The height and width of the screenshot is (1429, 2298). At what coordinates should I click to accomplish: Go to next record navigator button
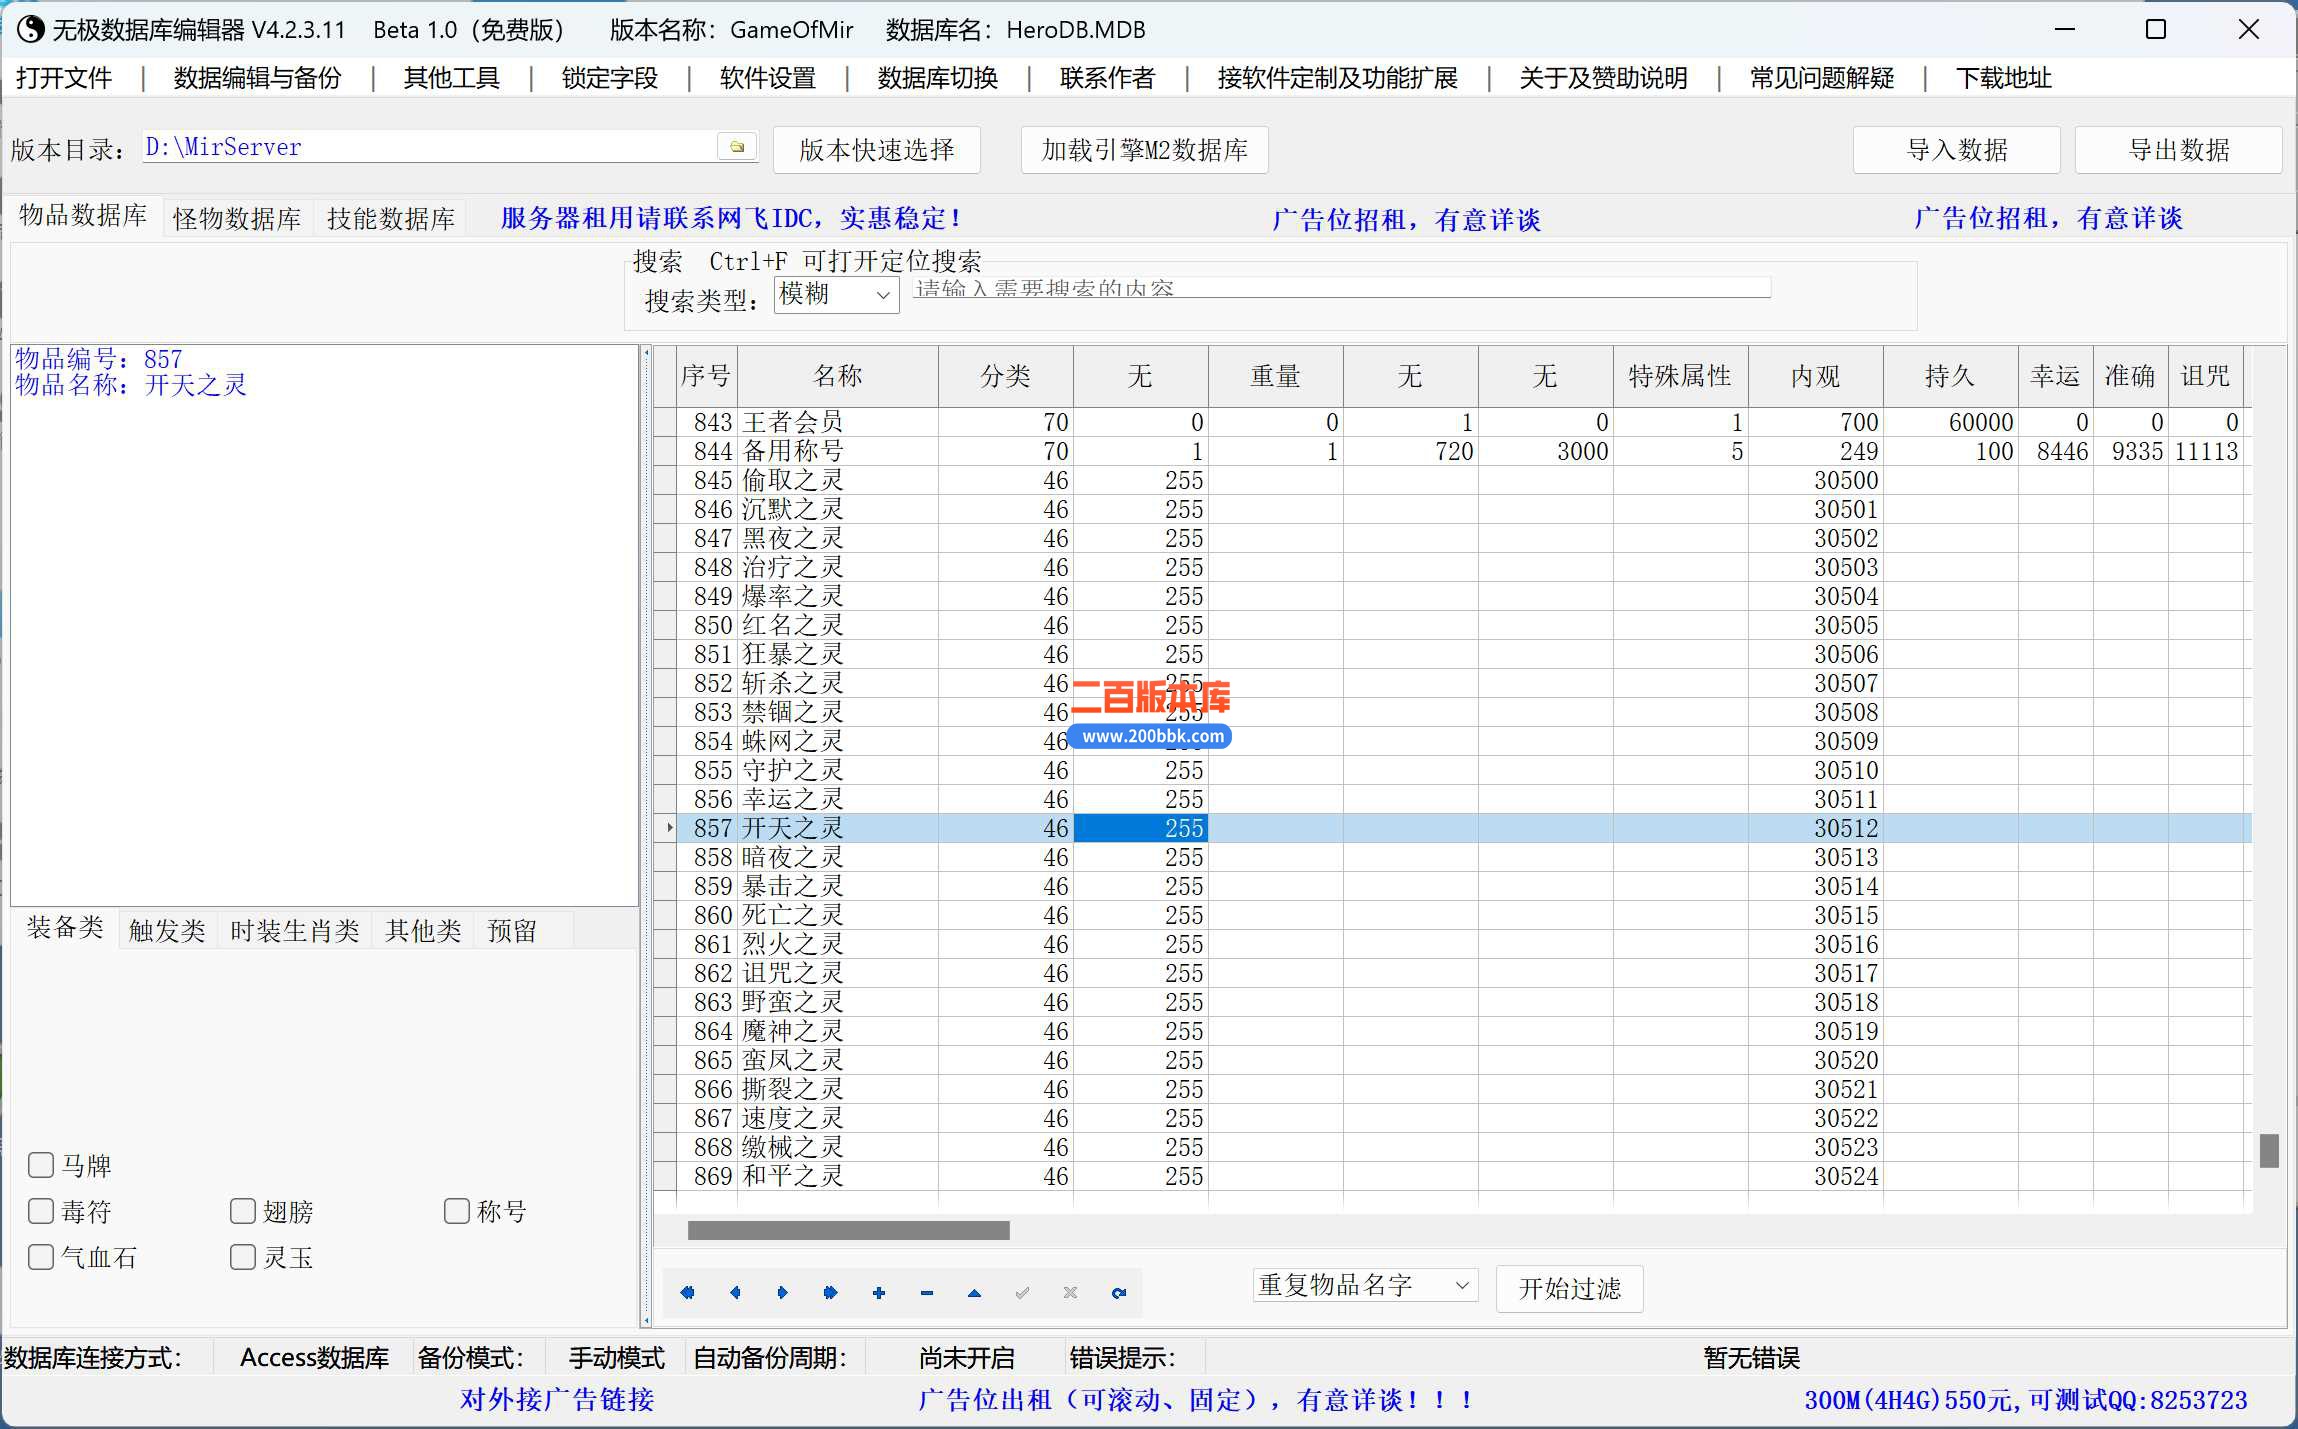pyautogui.click(x=783, y=1293)
